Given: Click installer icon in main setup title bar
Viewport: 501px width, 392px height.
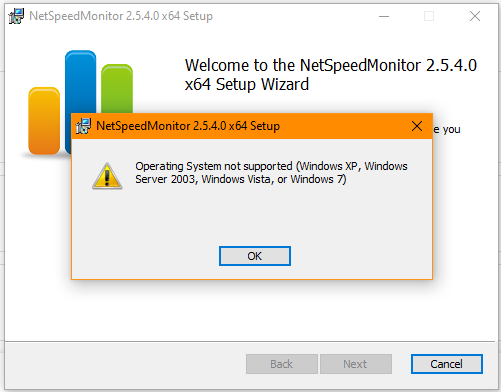Looking at the screenshot, I should pyautogui.click(x=16, y=16).
